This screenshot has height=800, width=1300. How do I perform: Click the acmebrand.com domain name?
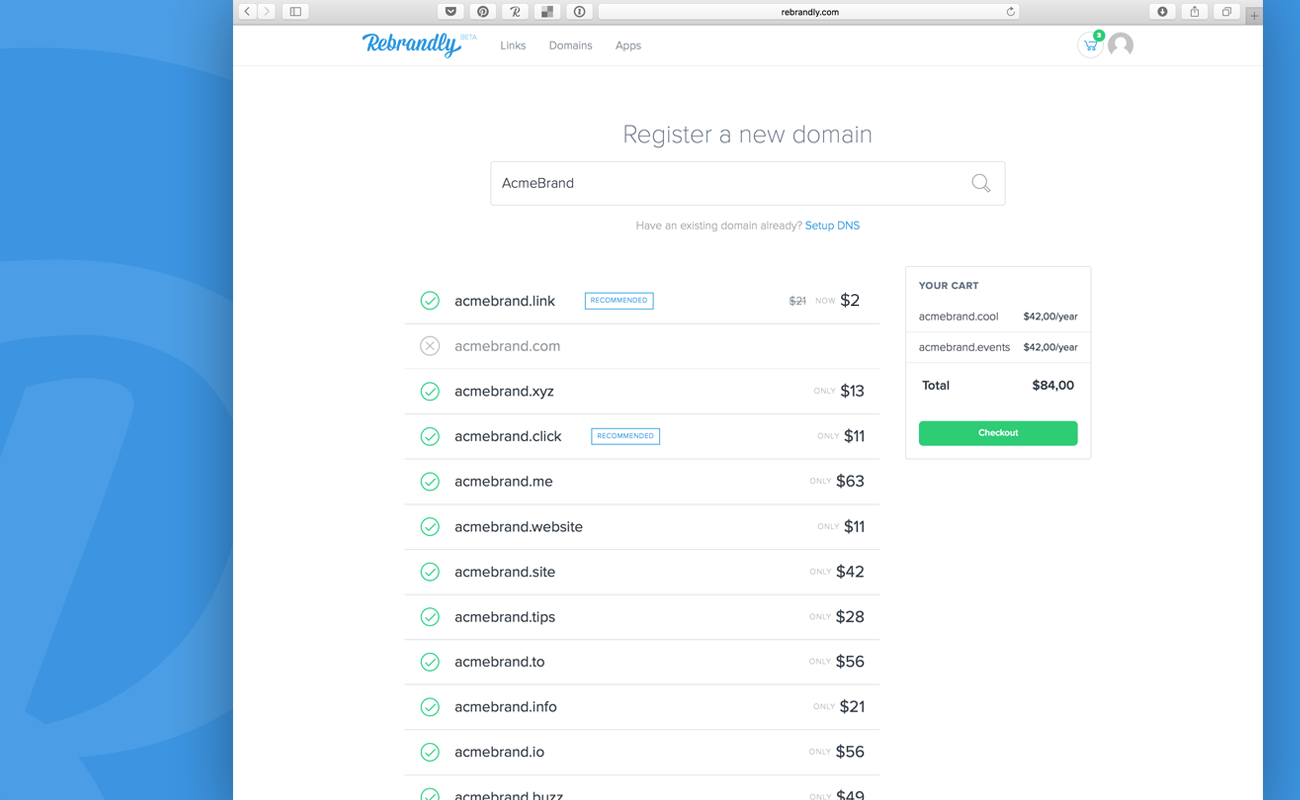click(507, 346)
